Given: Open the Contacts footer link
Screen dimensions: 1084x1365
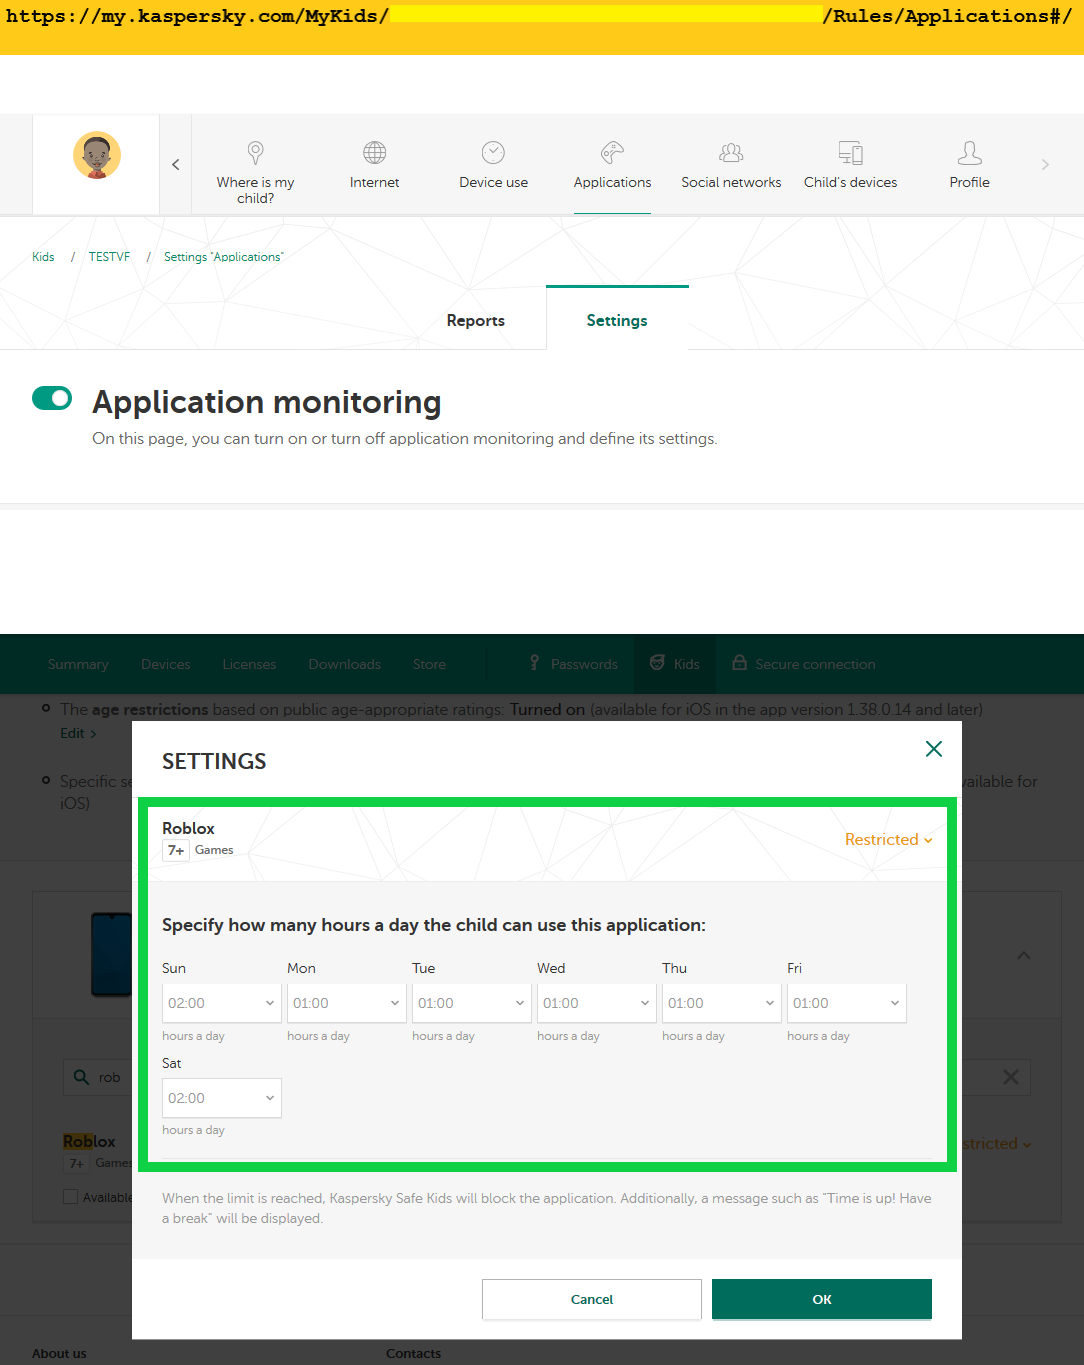Looking at the screenshot, I should click(x=413, y=1353).
